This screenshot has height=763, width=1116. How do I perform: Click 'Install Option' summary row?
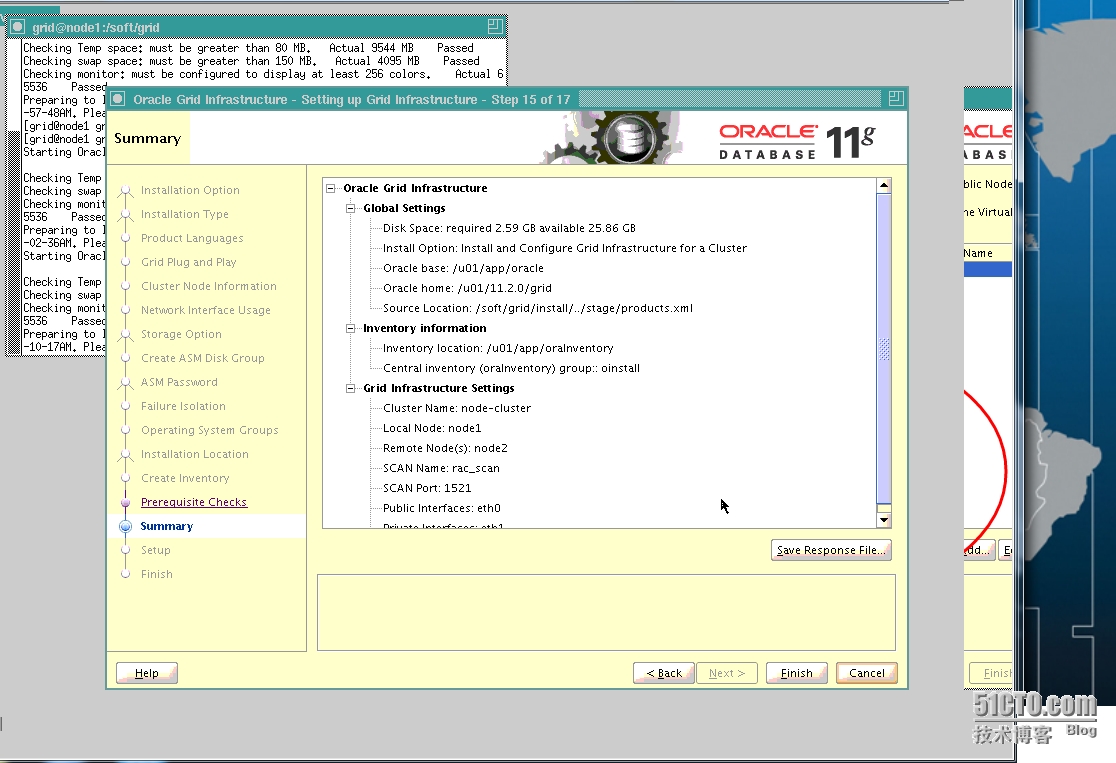tap(564, 248)
